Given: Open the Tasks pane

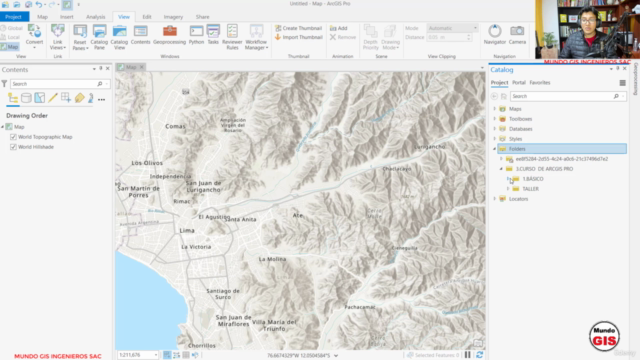Looking at the screenshot, I should (x=213, y=35).
